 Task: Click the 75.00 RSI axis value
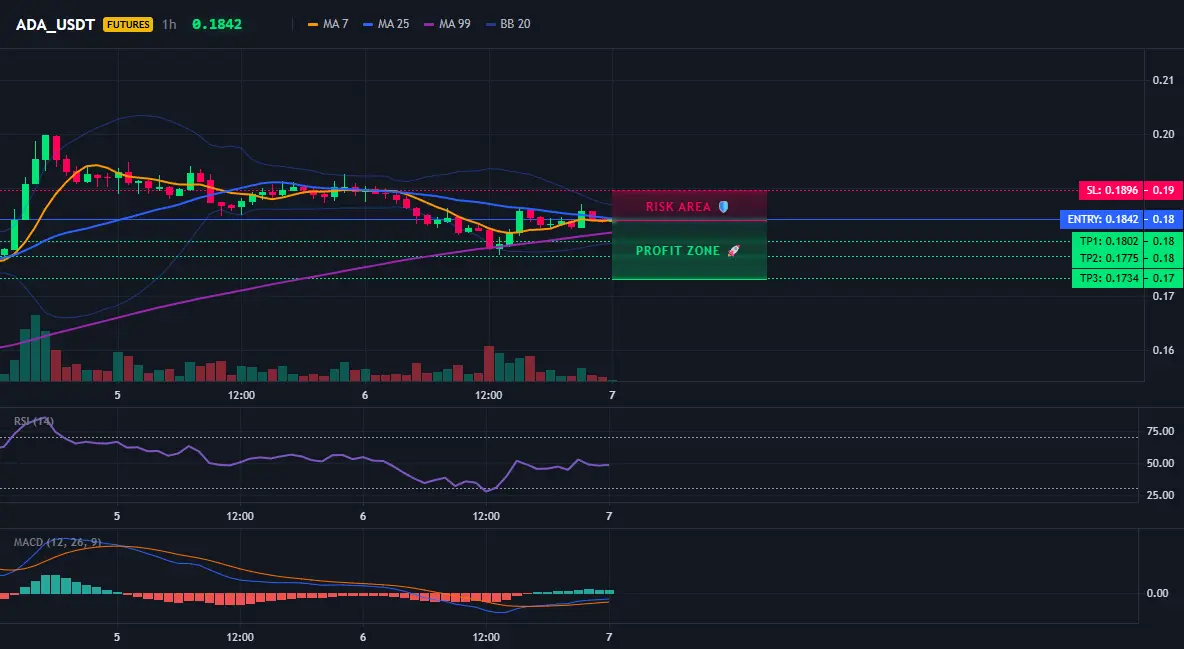point(1160,431)
